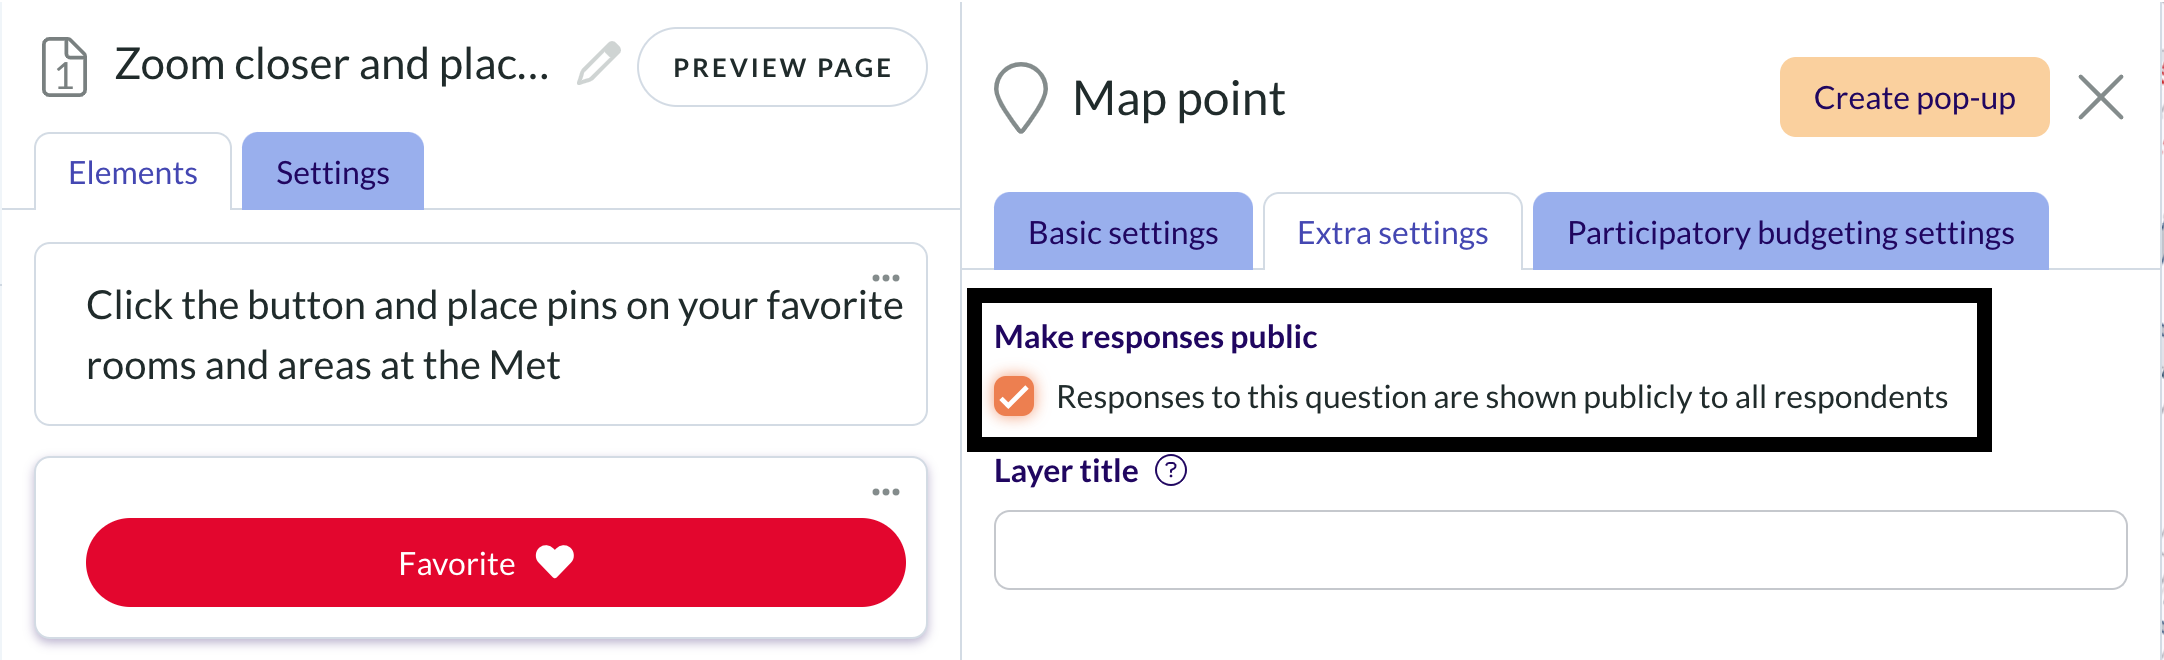The height and width of the screenshot is (660, 2164).
Task: Click the Create pop-up button
Action: click(1915, 97)
